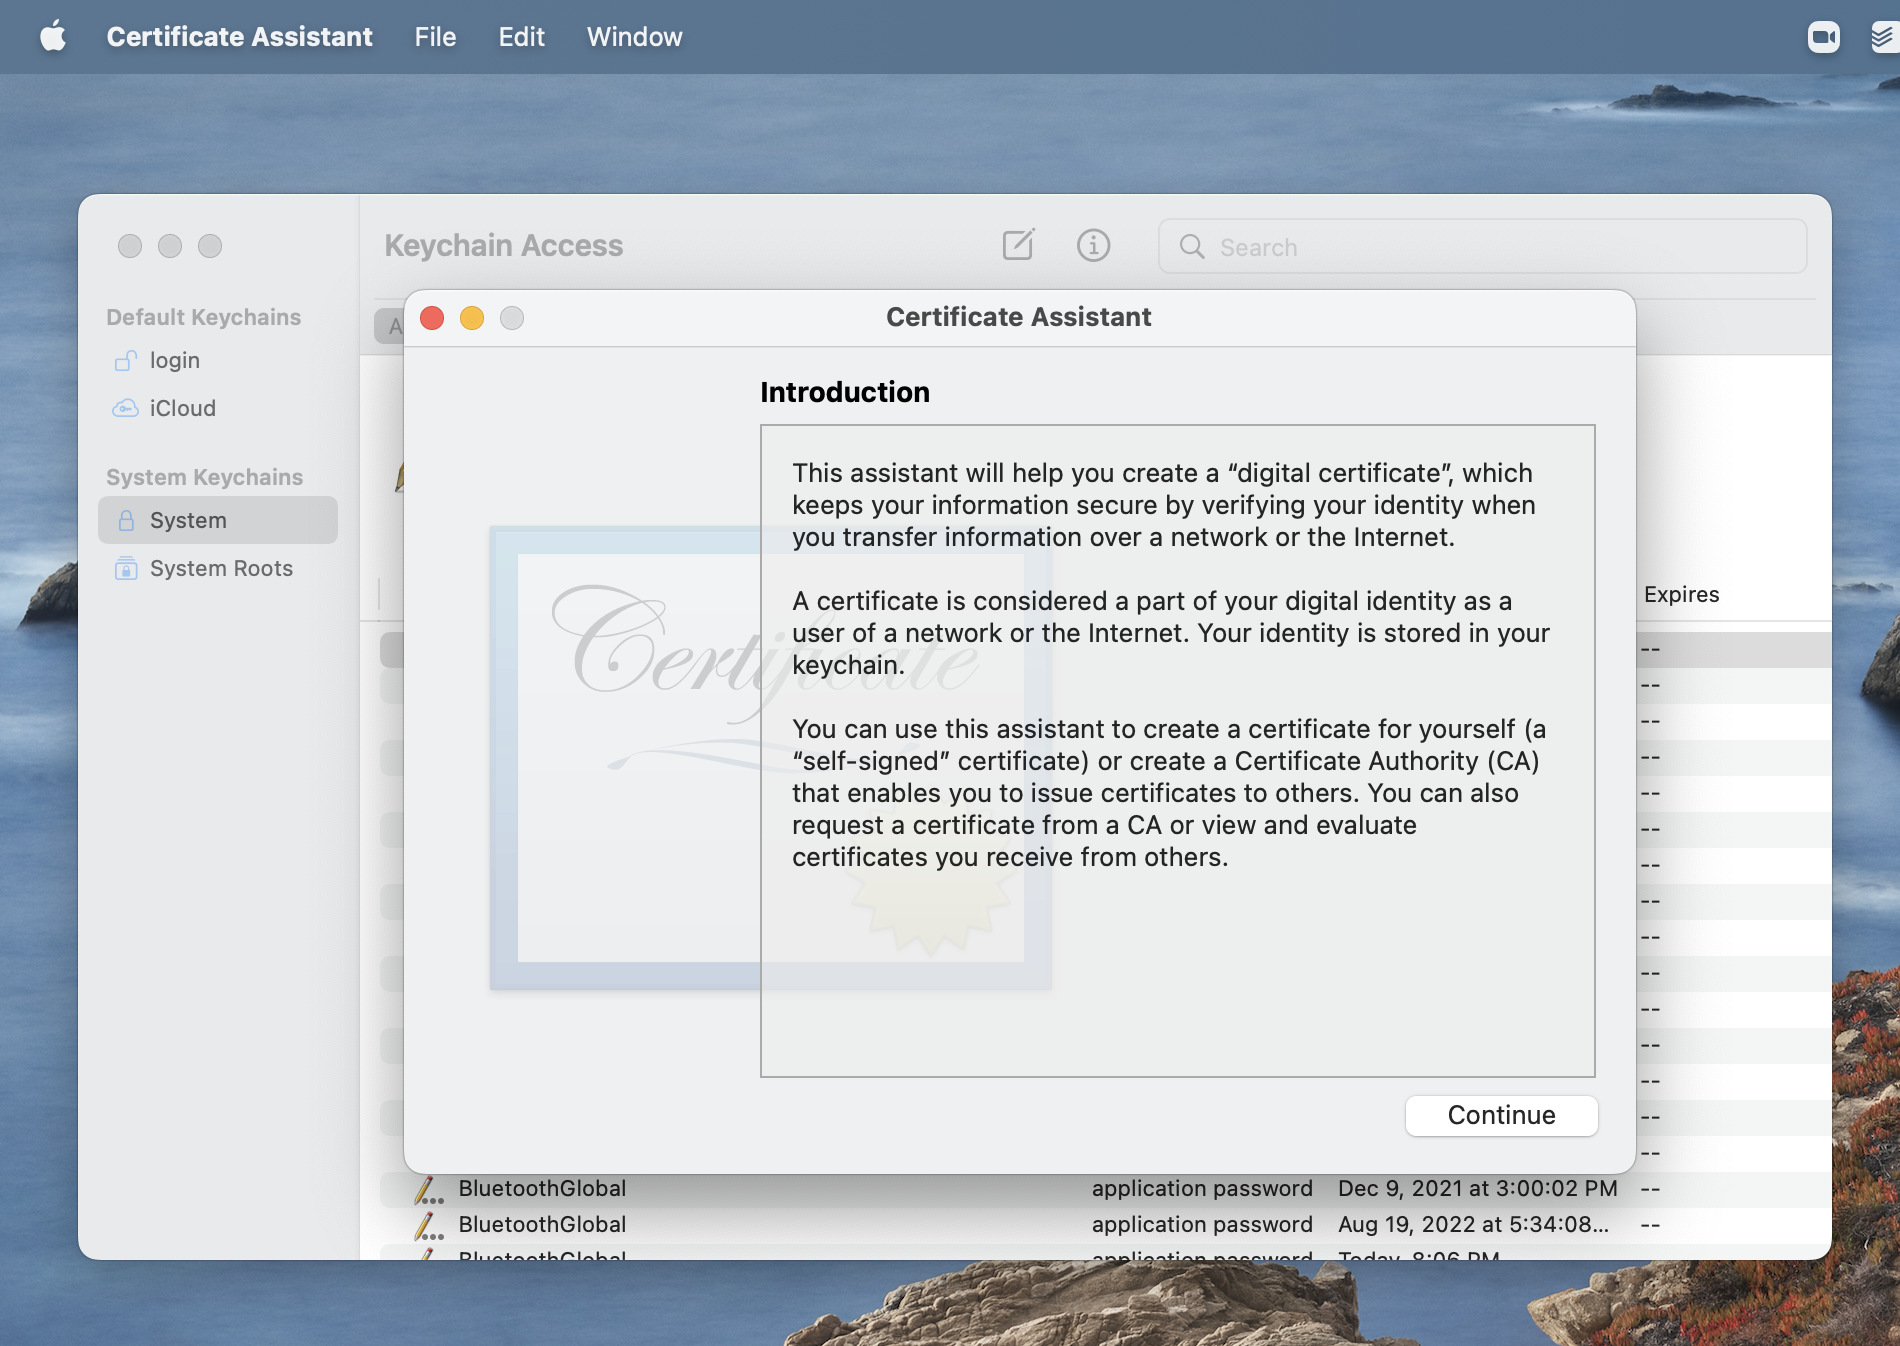Click the Introduction heading in assistant
The height and width of the screenshot is (1346, 1900).
coord(845,392)
